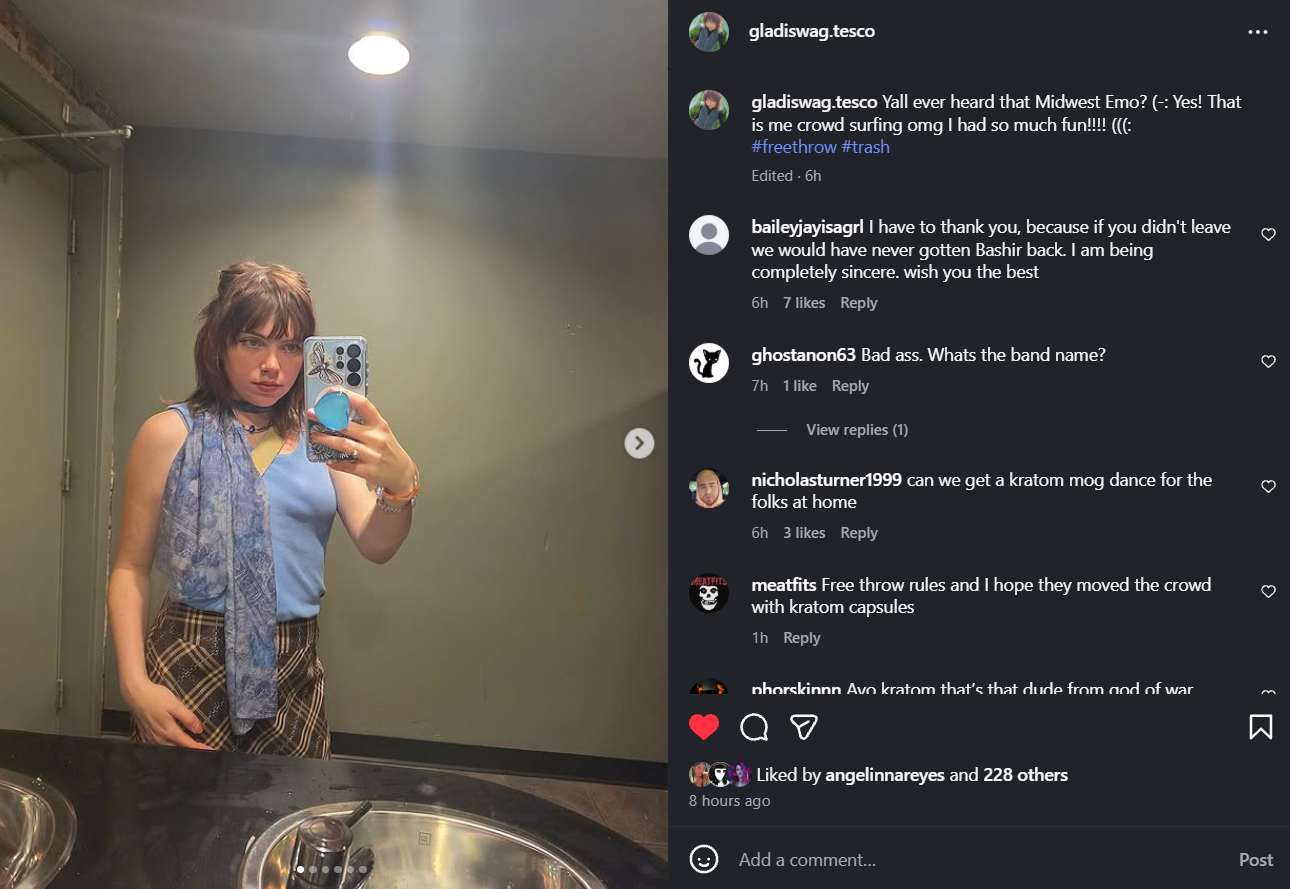Screen dimensions: 1290x889
Task: View the 228 others who liked
Action: pos(1025,775)
